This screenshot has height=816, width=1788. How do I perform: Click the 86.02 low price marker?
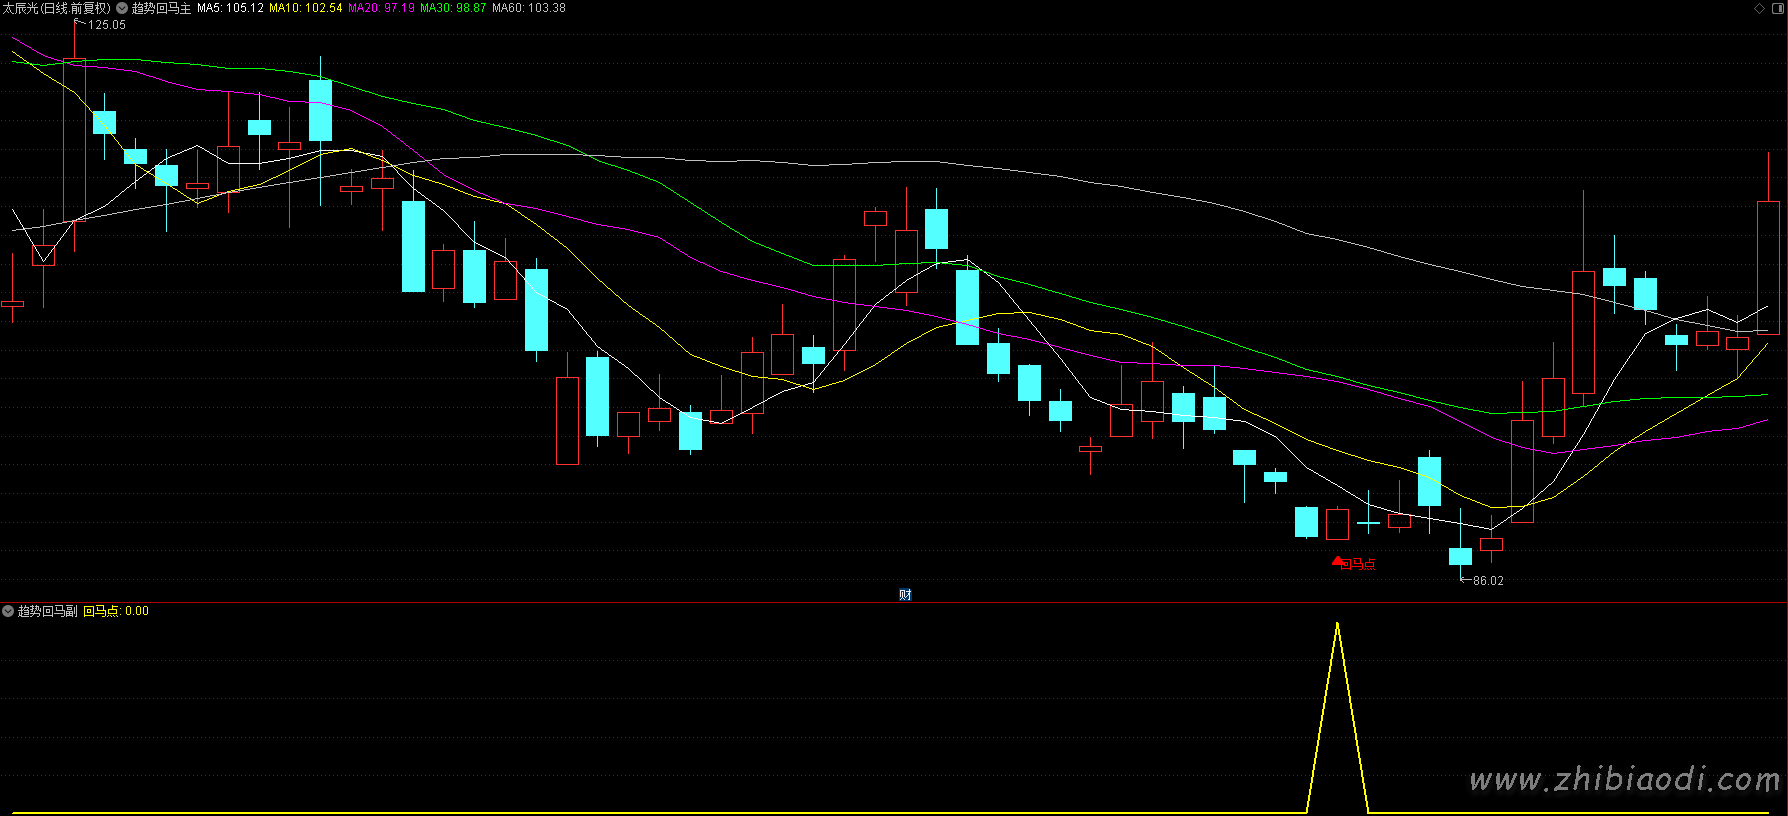pos(1487,581)
